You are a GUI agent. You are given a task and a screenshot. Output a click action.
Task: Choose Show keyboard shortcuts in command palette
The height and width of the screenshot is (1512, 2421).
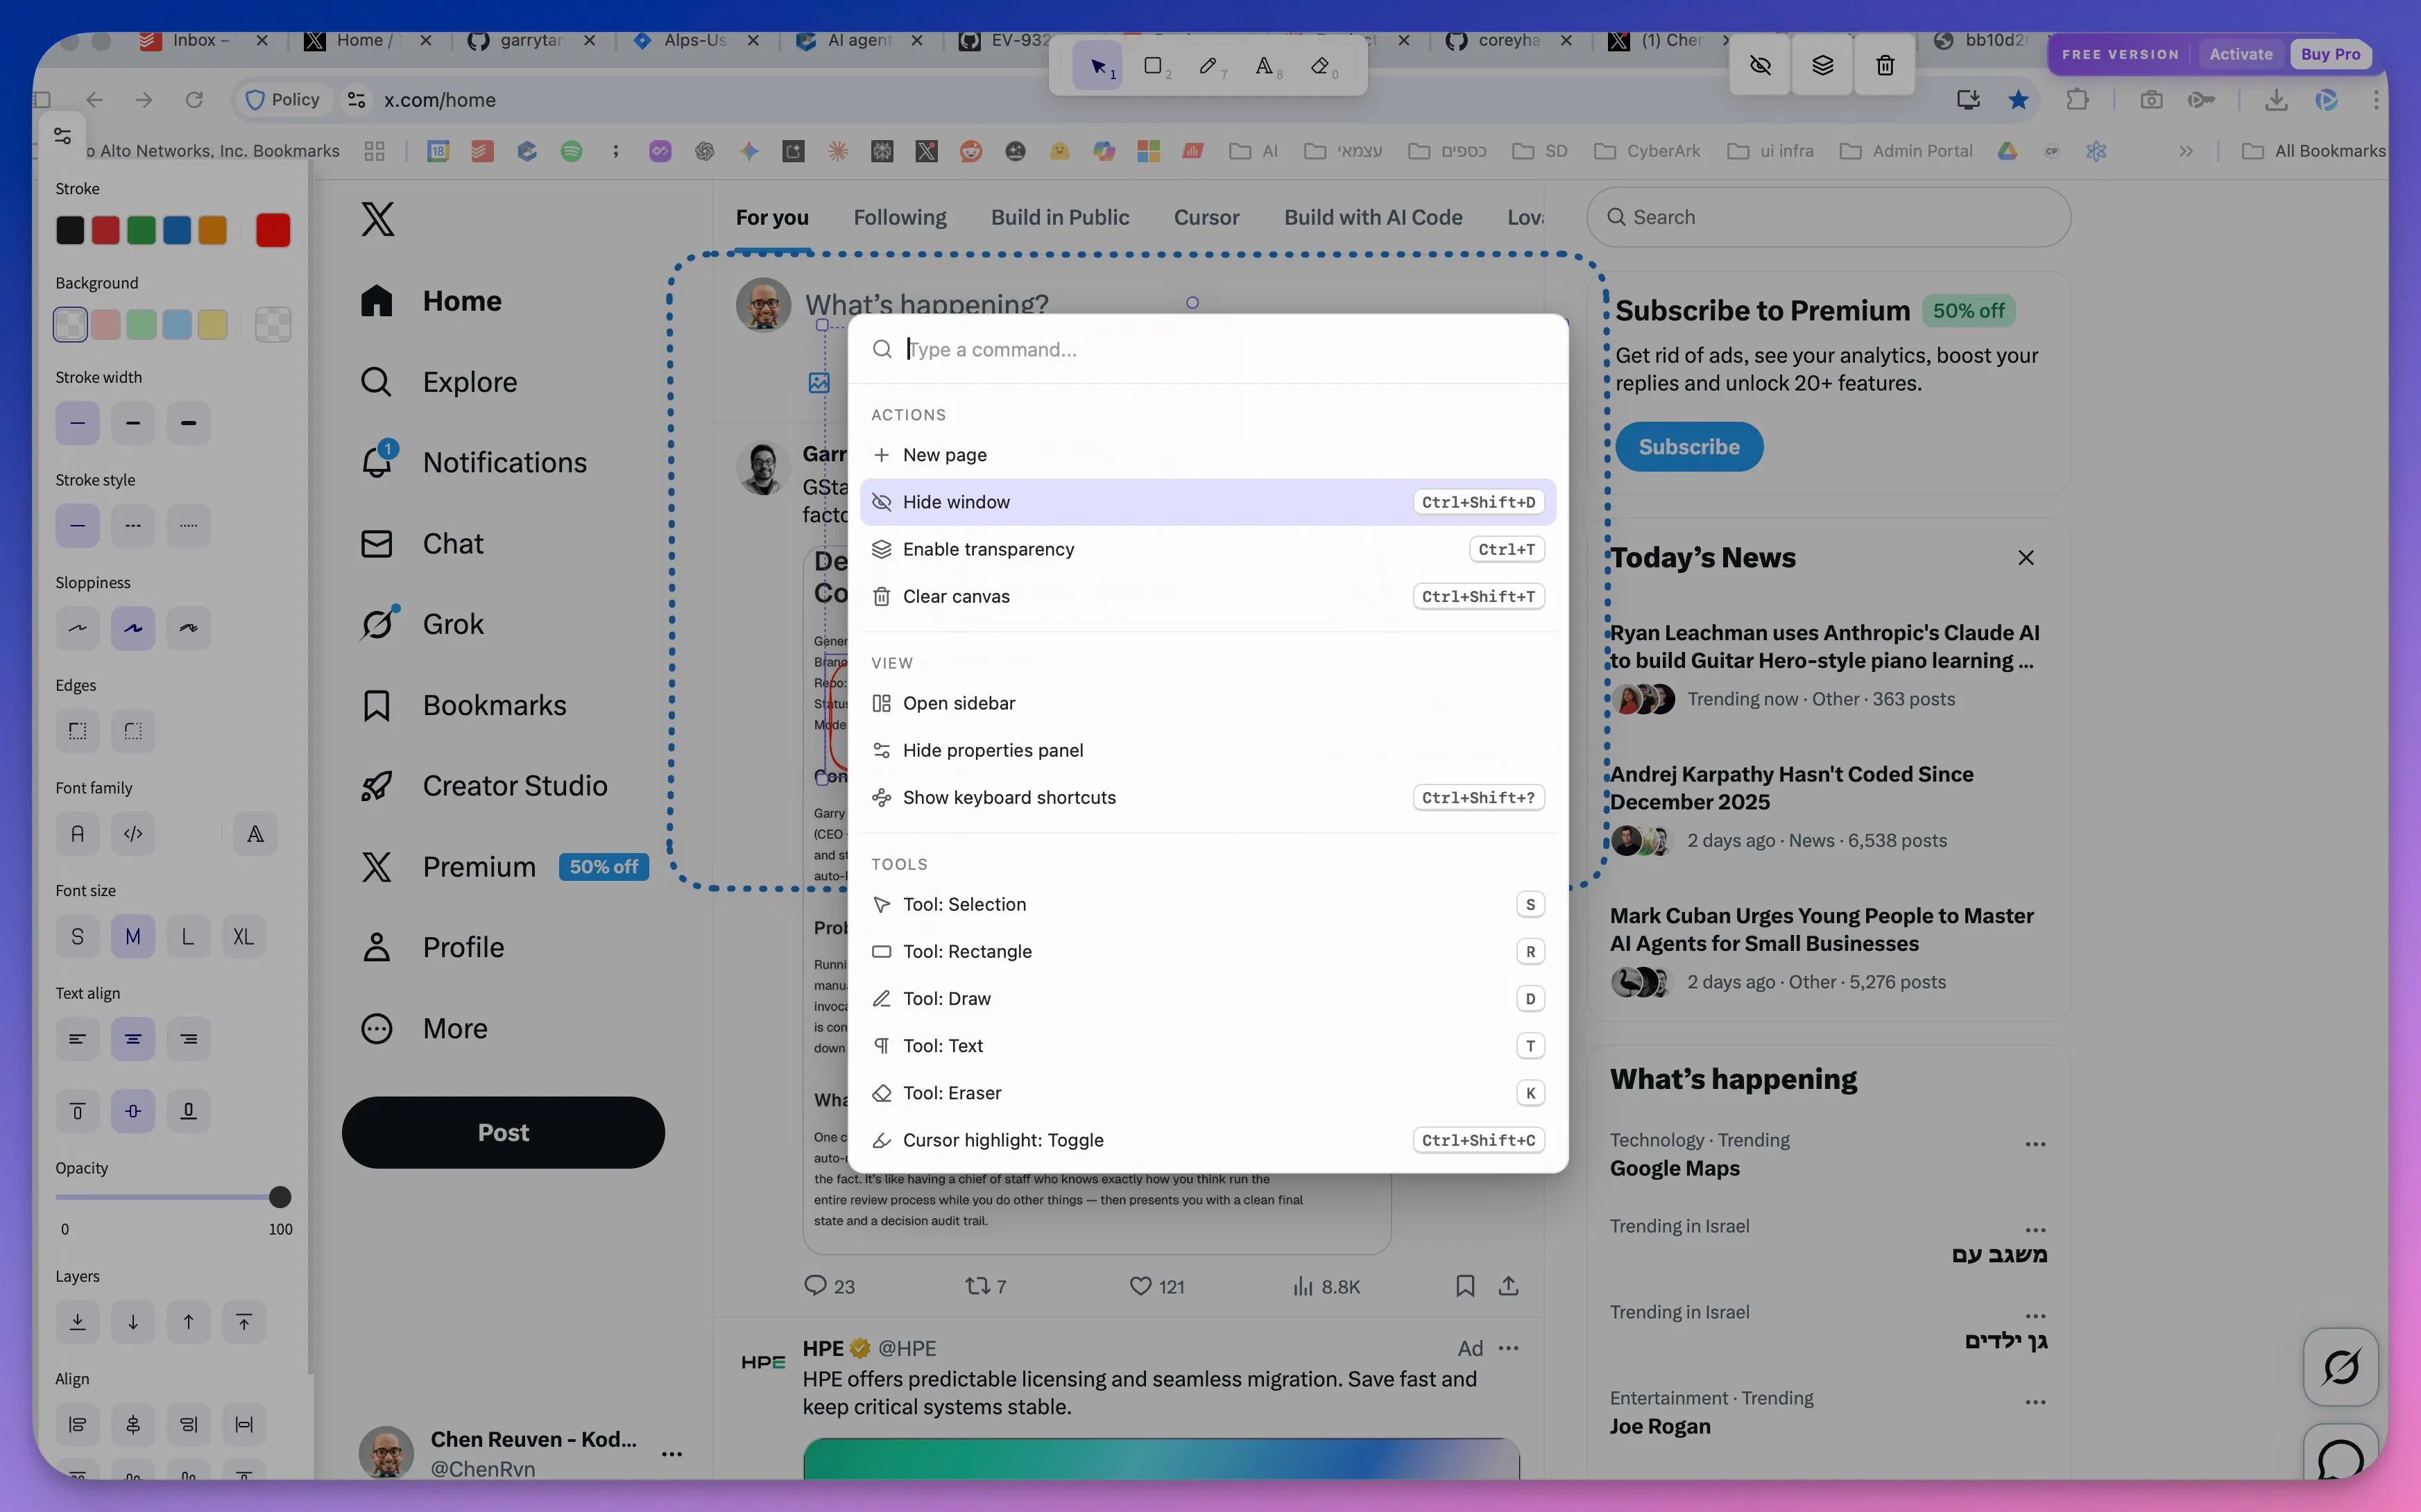1208,798
